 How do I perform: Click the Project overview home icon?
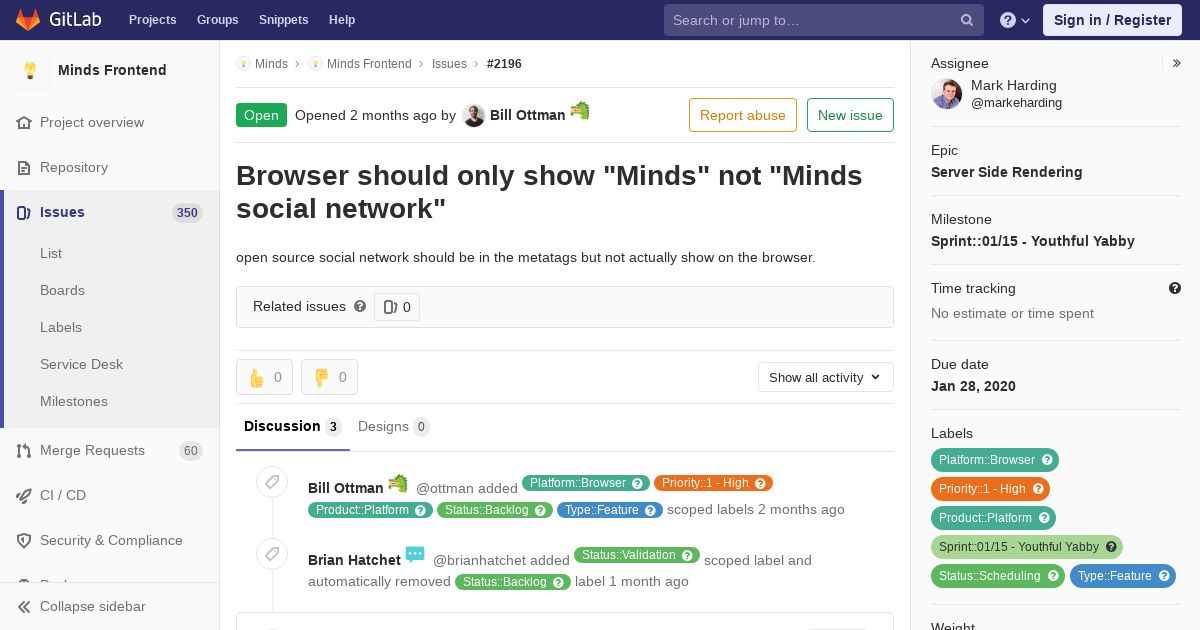(x=24, y=123)
